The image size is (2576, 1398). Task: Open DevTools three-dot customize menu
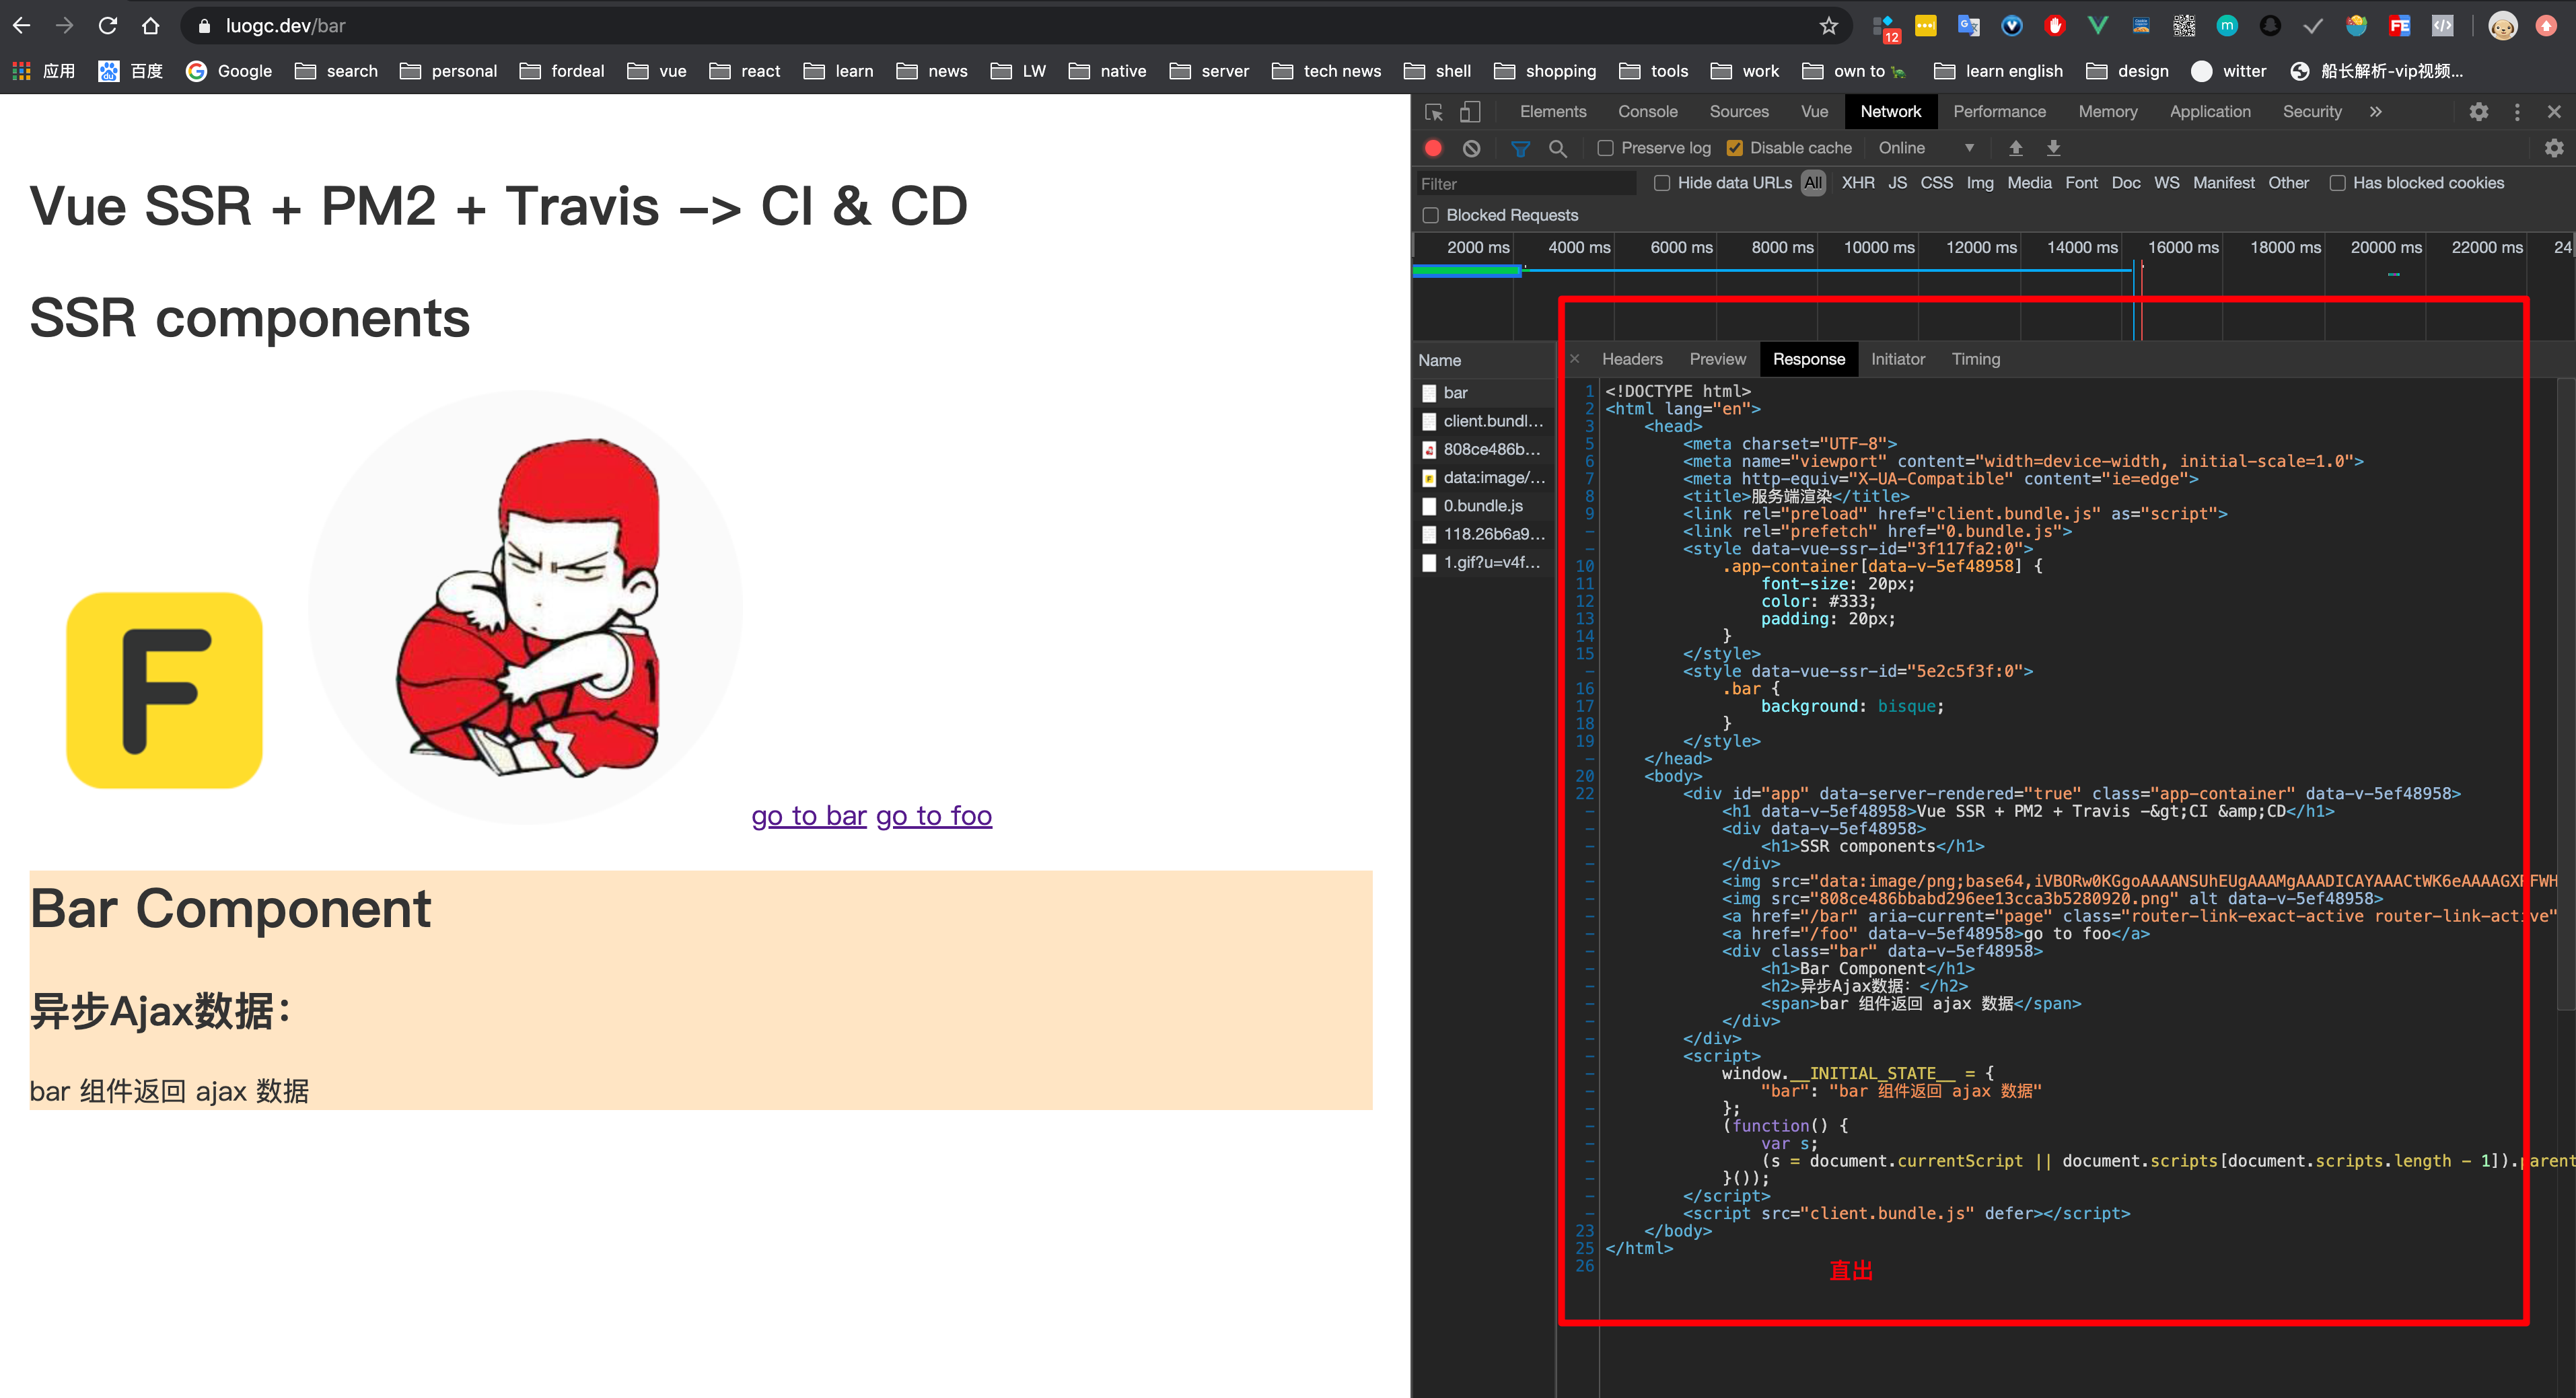point(2517,112)
